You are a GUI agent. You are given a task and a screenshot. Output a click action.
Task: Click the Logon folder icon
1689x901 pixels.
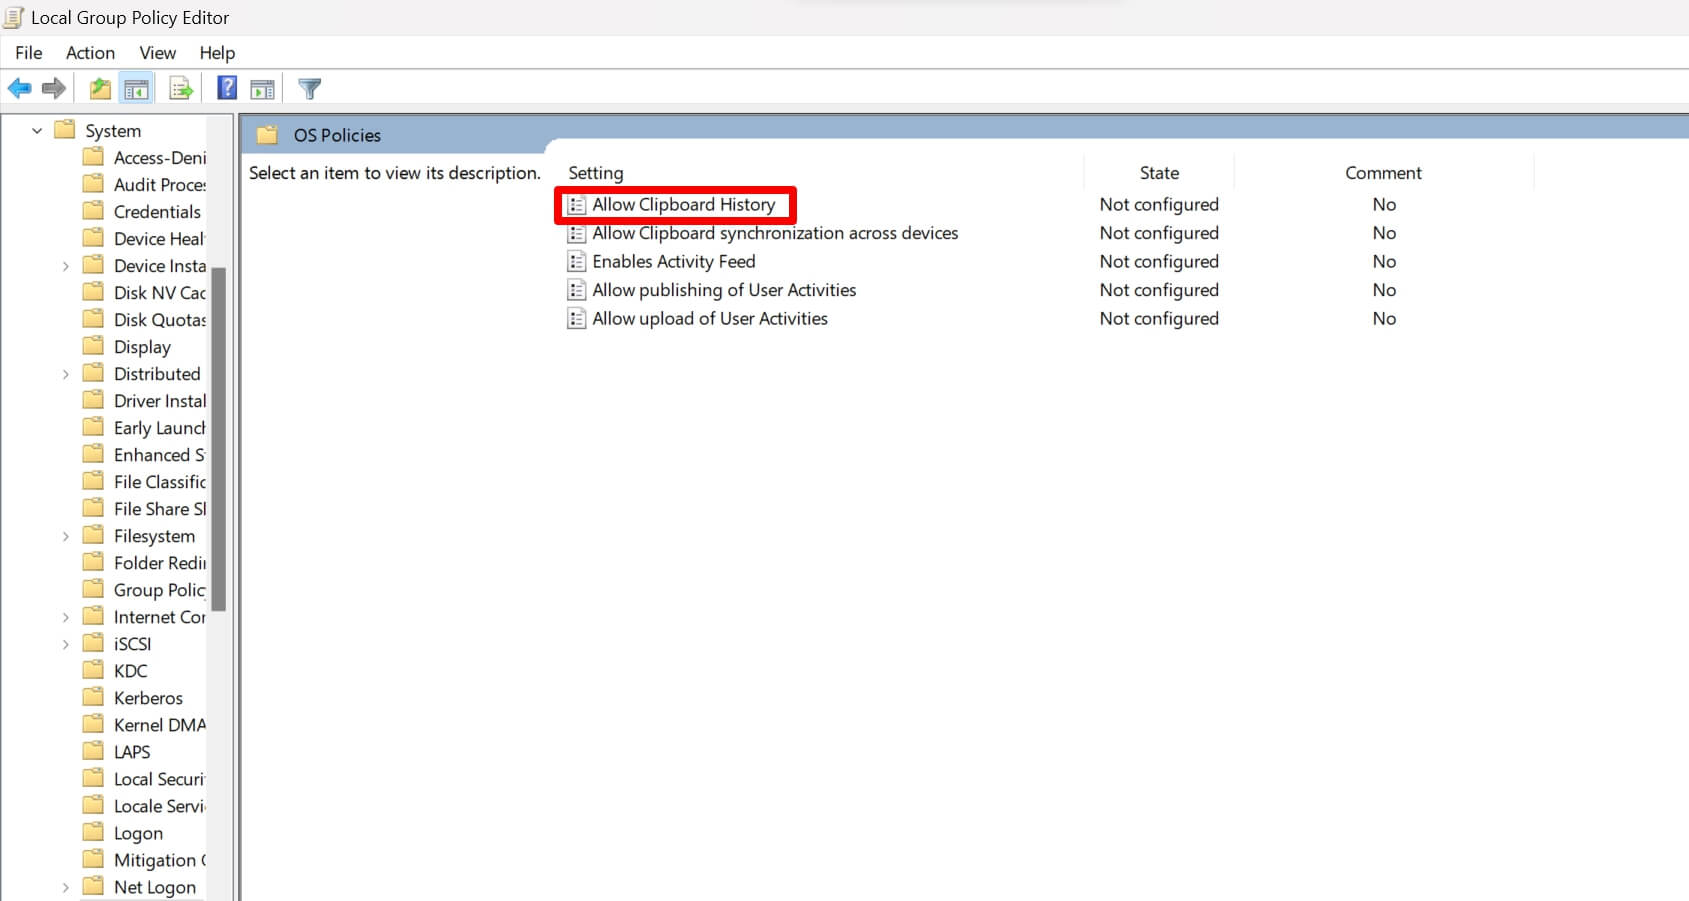click(93, 832)
